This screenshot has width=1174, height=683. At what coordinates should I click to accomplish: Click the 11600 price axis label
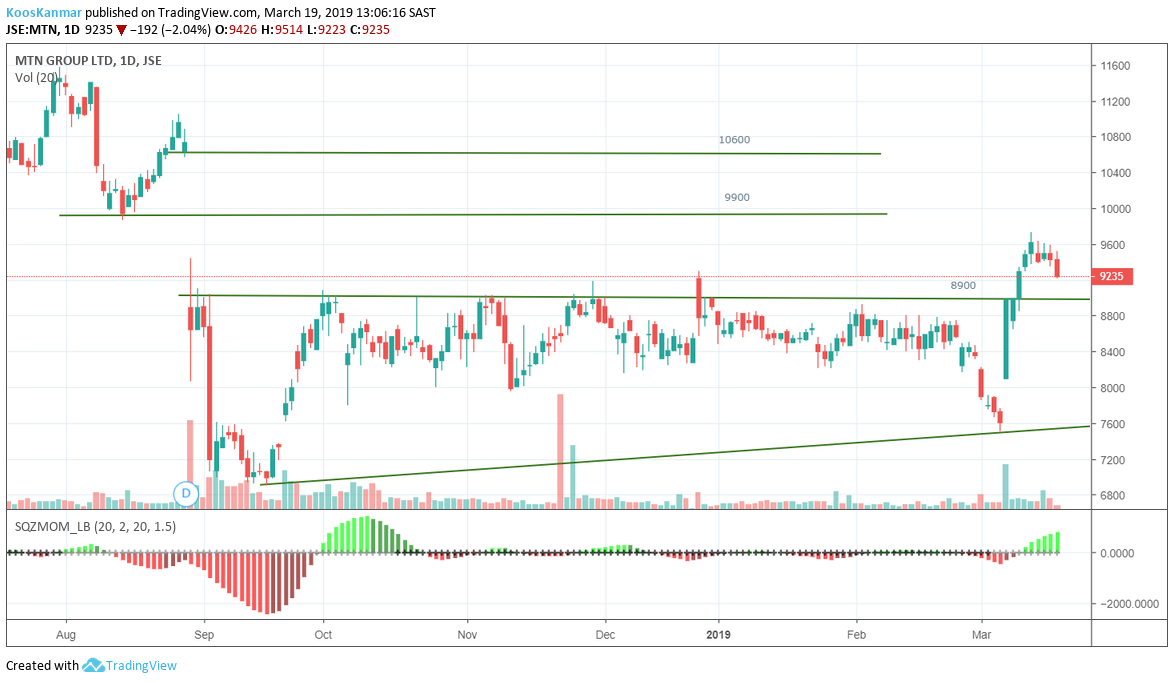click(x=1115, y=66)
